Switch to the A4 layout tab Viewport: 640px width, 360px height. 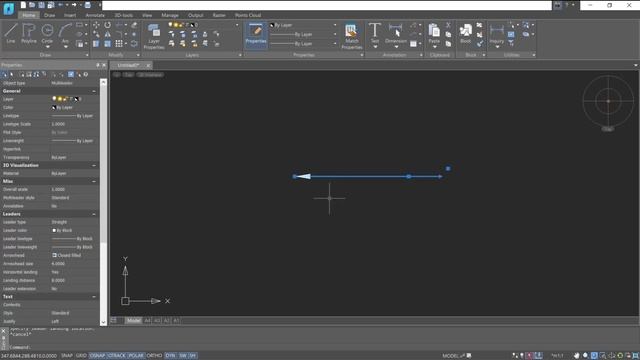pyautogui.click(x=147, y=320)
